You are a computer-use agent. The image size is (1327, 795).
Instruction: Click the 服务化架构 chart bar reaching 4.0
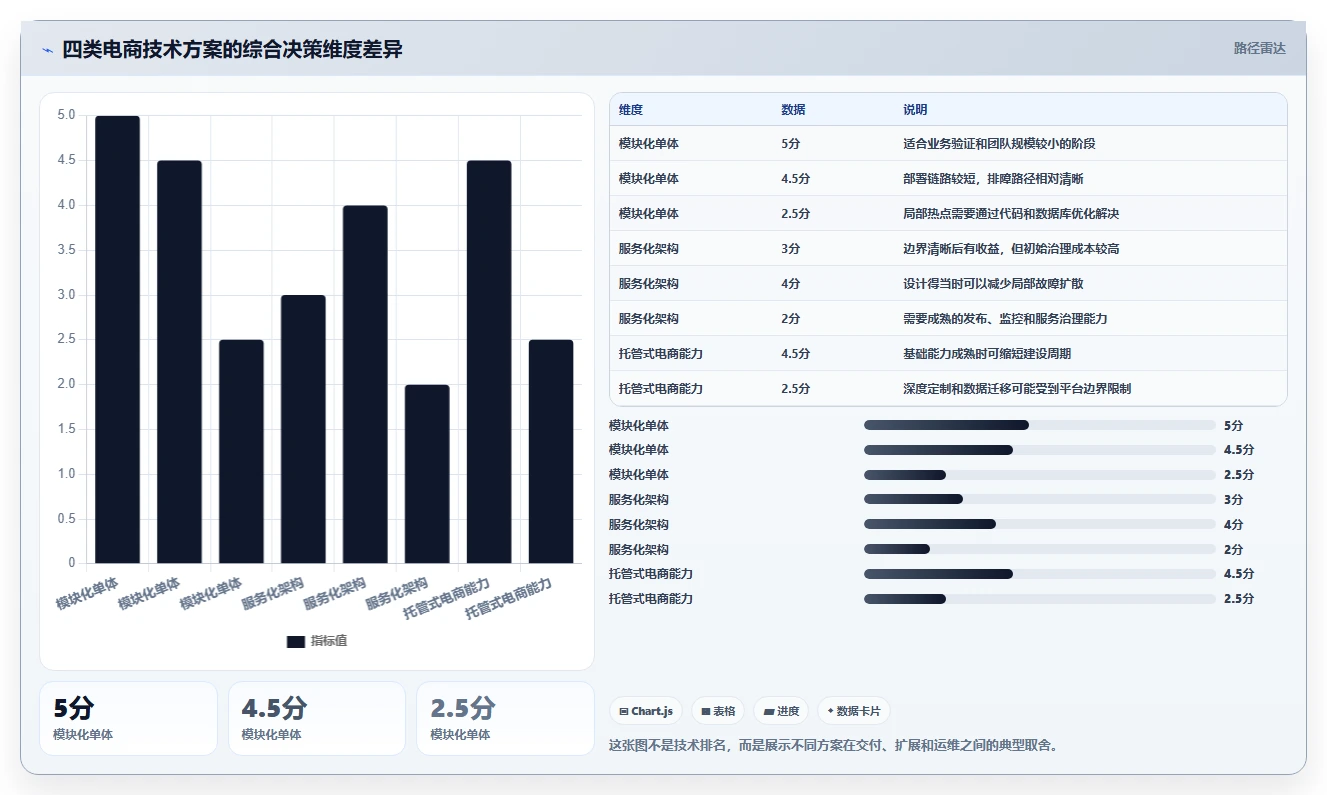tap(365, 384)
